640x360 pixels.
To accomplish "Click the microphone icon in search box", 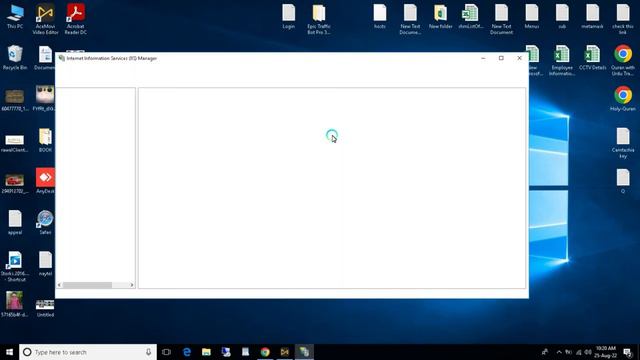I will coord(149,352).
